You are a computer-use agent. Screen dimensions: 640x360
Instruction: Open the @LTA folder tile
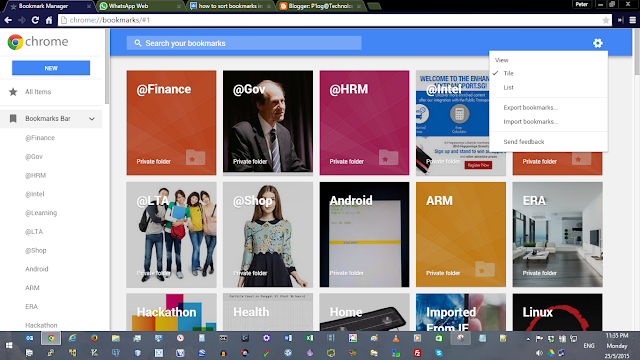point(171,235)
